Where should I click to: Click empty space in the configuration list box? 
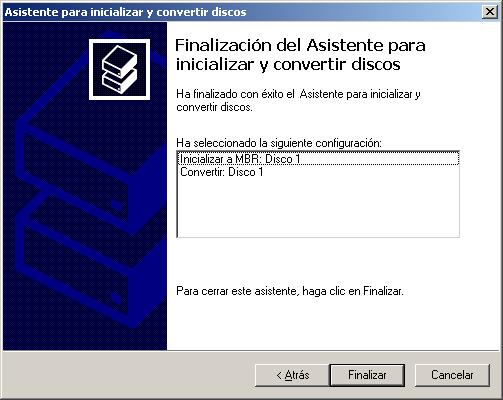[x=318, y=207]
